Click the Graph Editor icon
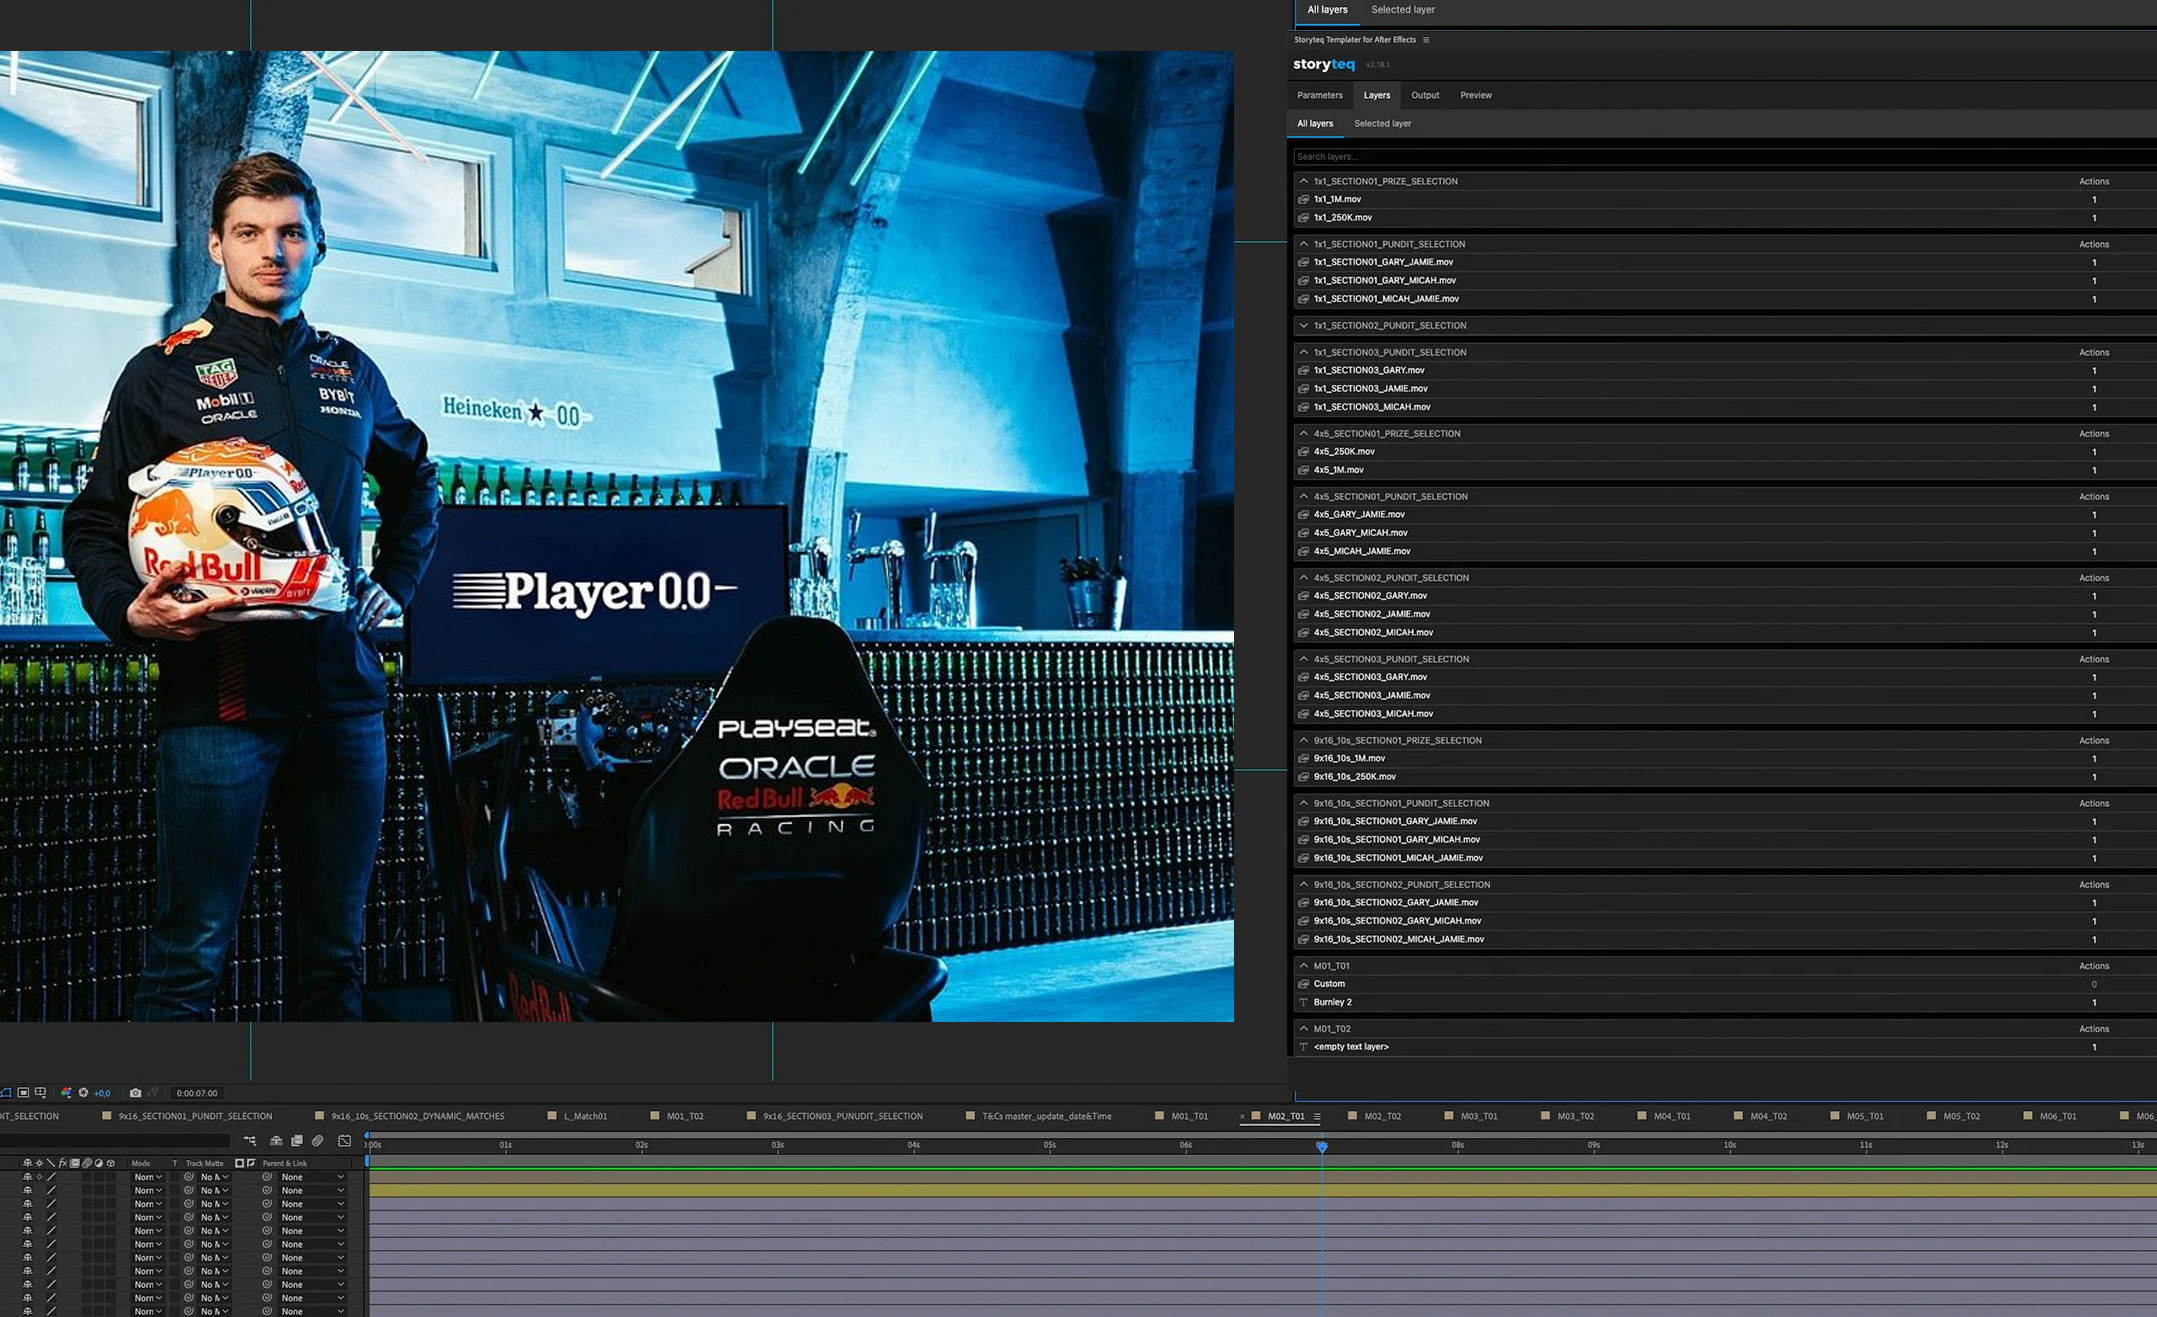The image size is (2157, 1317). click(344, 1141)
